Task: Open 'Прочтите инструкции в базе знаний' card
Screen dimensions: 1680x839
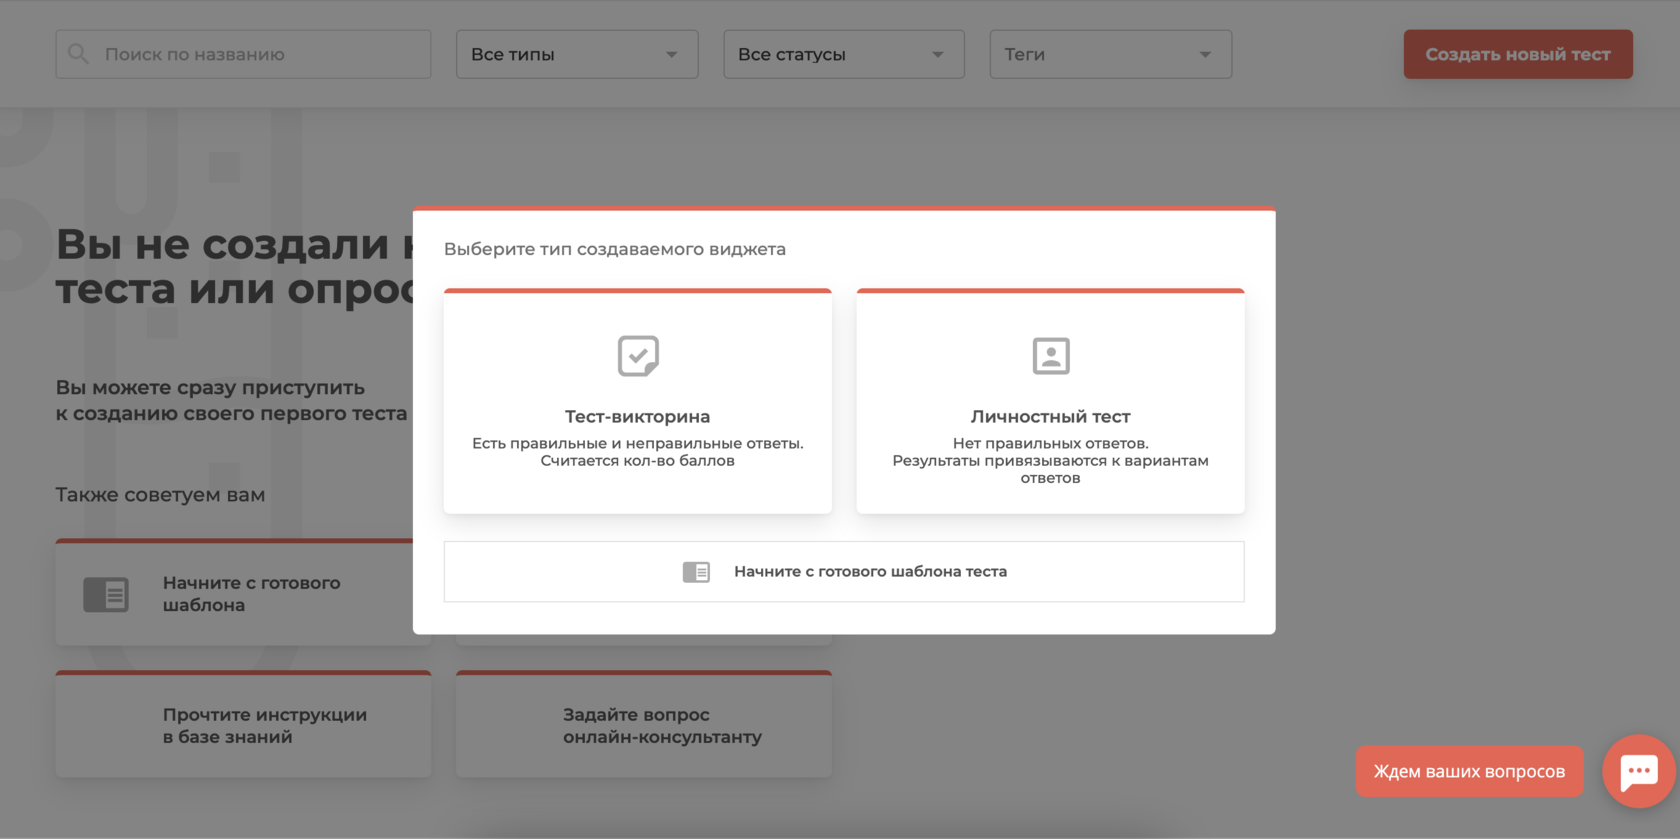Action: [243, 724]
